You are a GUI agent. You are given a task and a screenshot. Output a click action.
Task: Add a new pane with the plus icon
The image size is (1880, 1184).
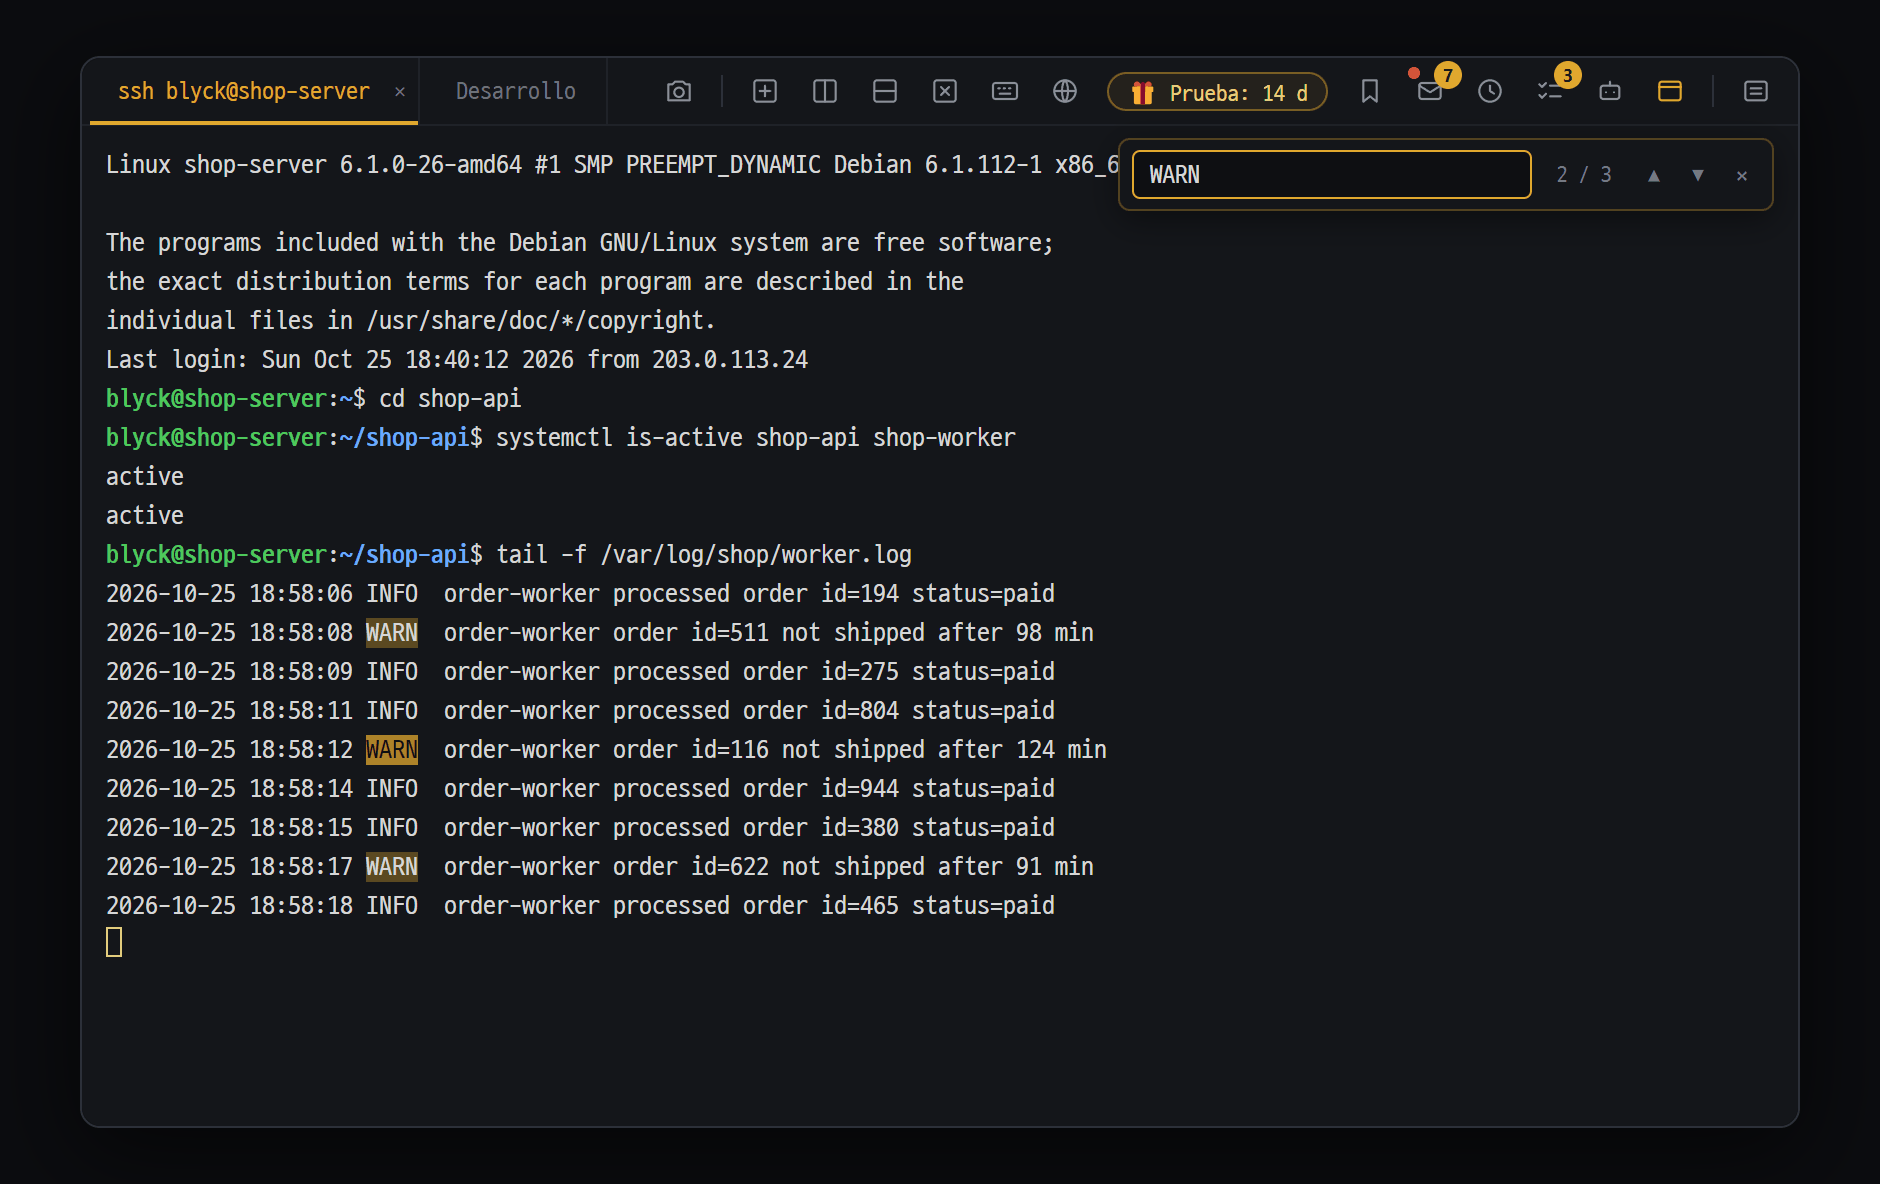(x=765, y=92)
